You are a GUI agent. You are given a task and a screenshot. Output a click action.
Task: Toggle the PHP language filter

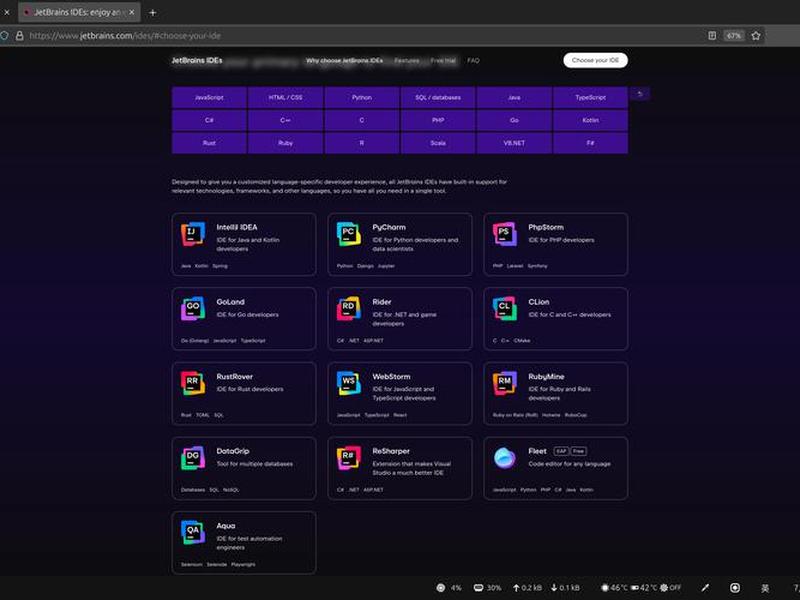click(438, 120)
